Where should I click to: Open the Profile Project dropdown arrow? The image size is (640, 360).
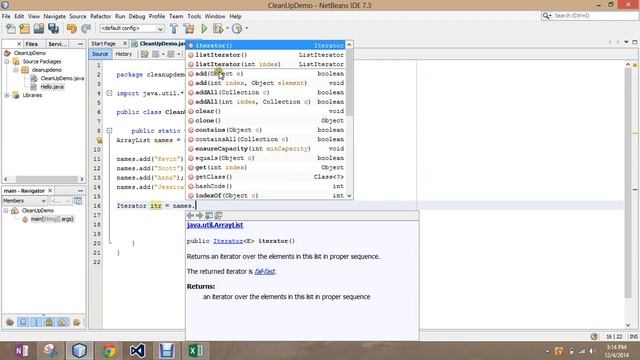coord(246,29)
